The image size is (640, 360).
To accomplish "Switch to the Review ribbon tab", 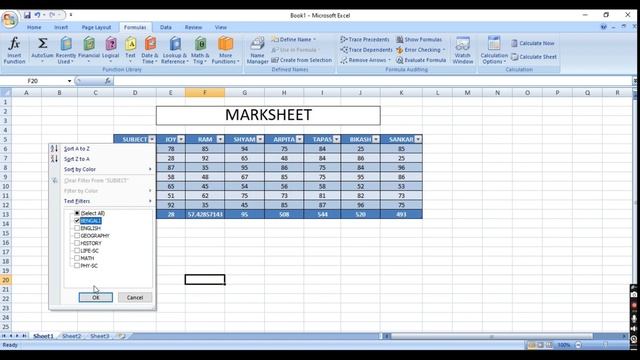I will pos(193,27).
